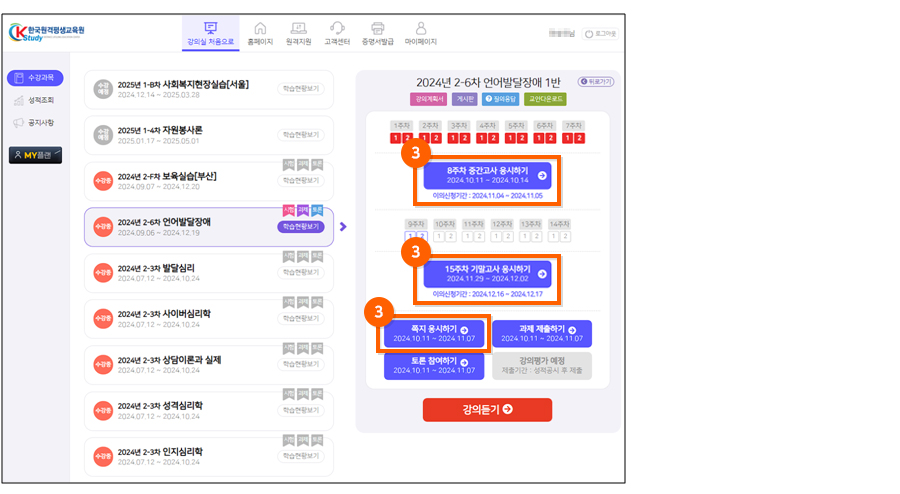
Task: Select the 2024년 2-3차 발달심리 course row
Action: click(207, 272)
